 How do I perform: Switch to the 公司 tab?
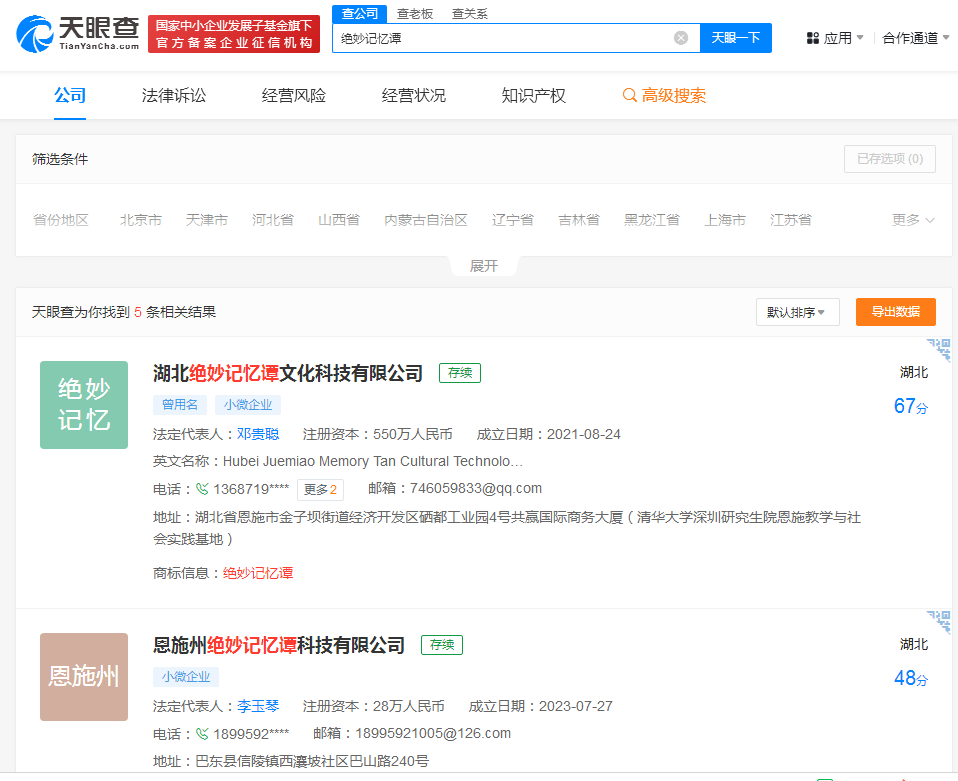click(70, 95)
